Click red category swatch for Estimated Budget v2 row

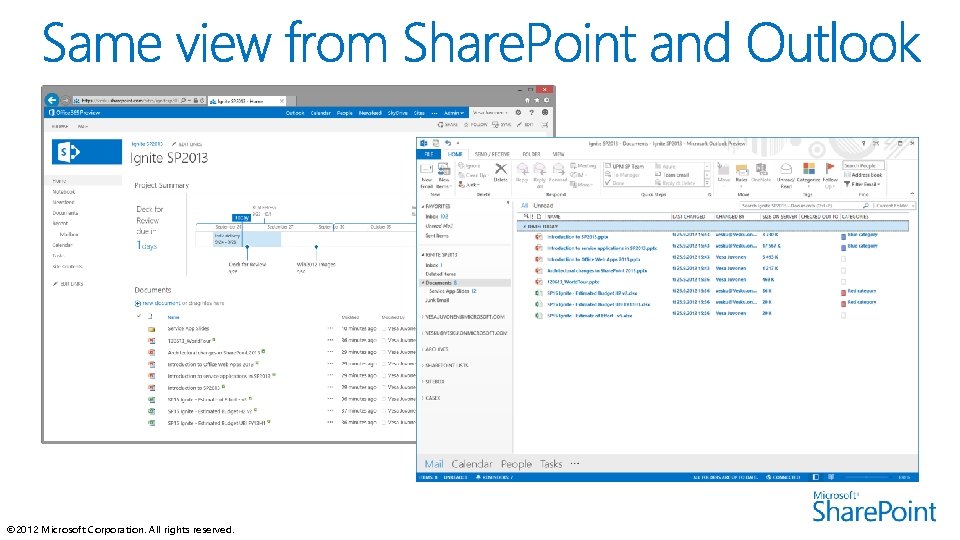point(843,293)
